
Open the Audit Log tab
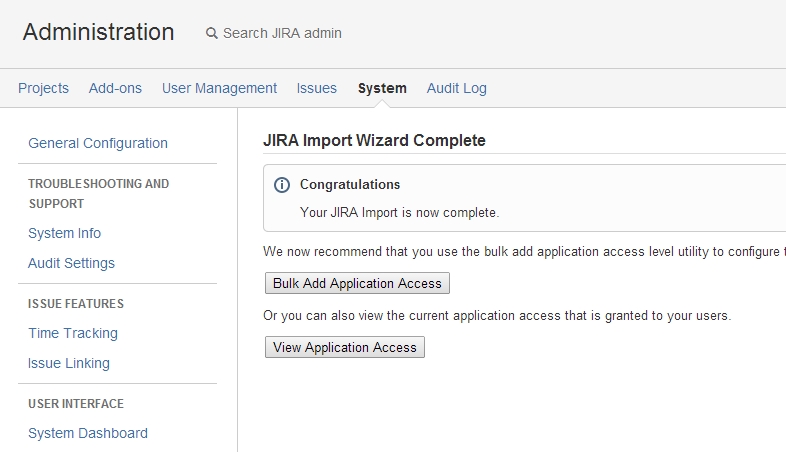pos(457,88)
